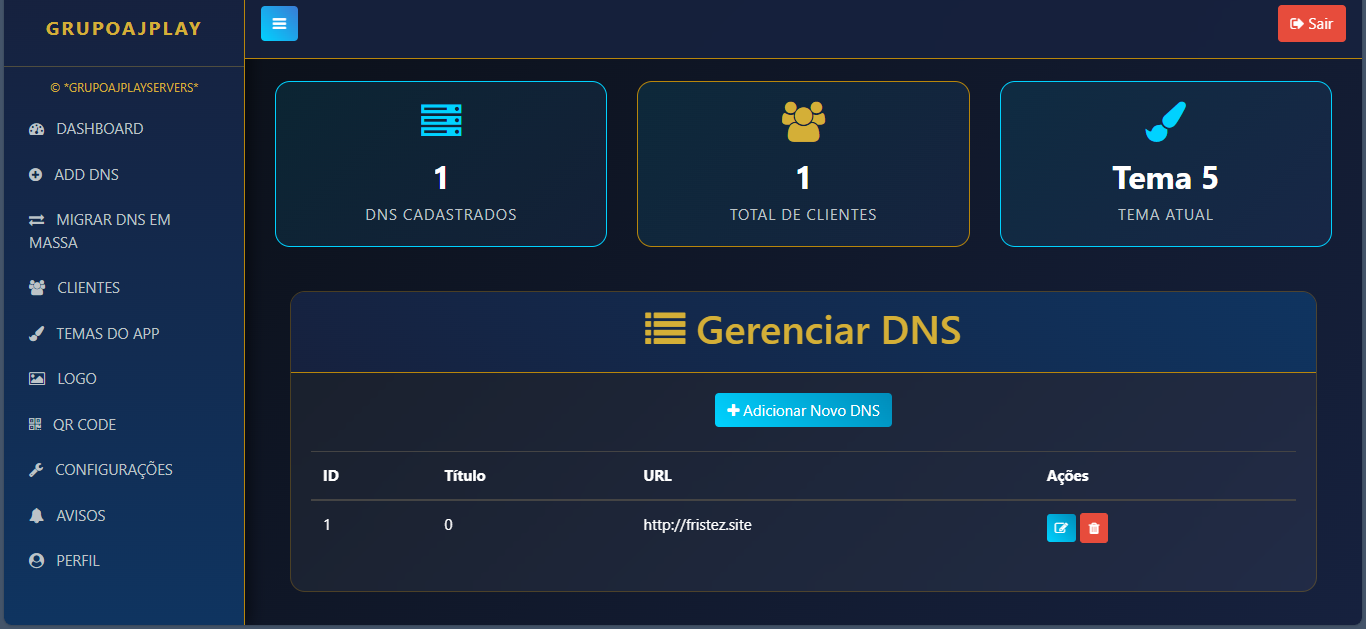Click the Avisos bell icon

click(37, 516)
